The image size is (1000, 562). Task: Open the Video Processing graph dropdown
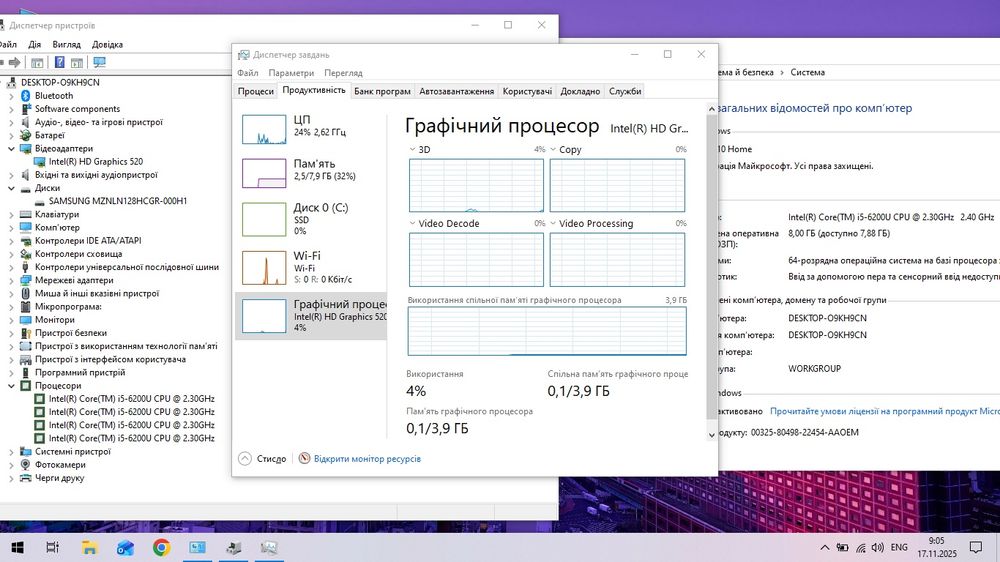[x=553, y=223]
